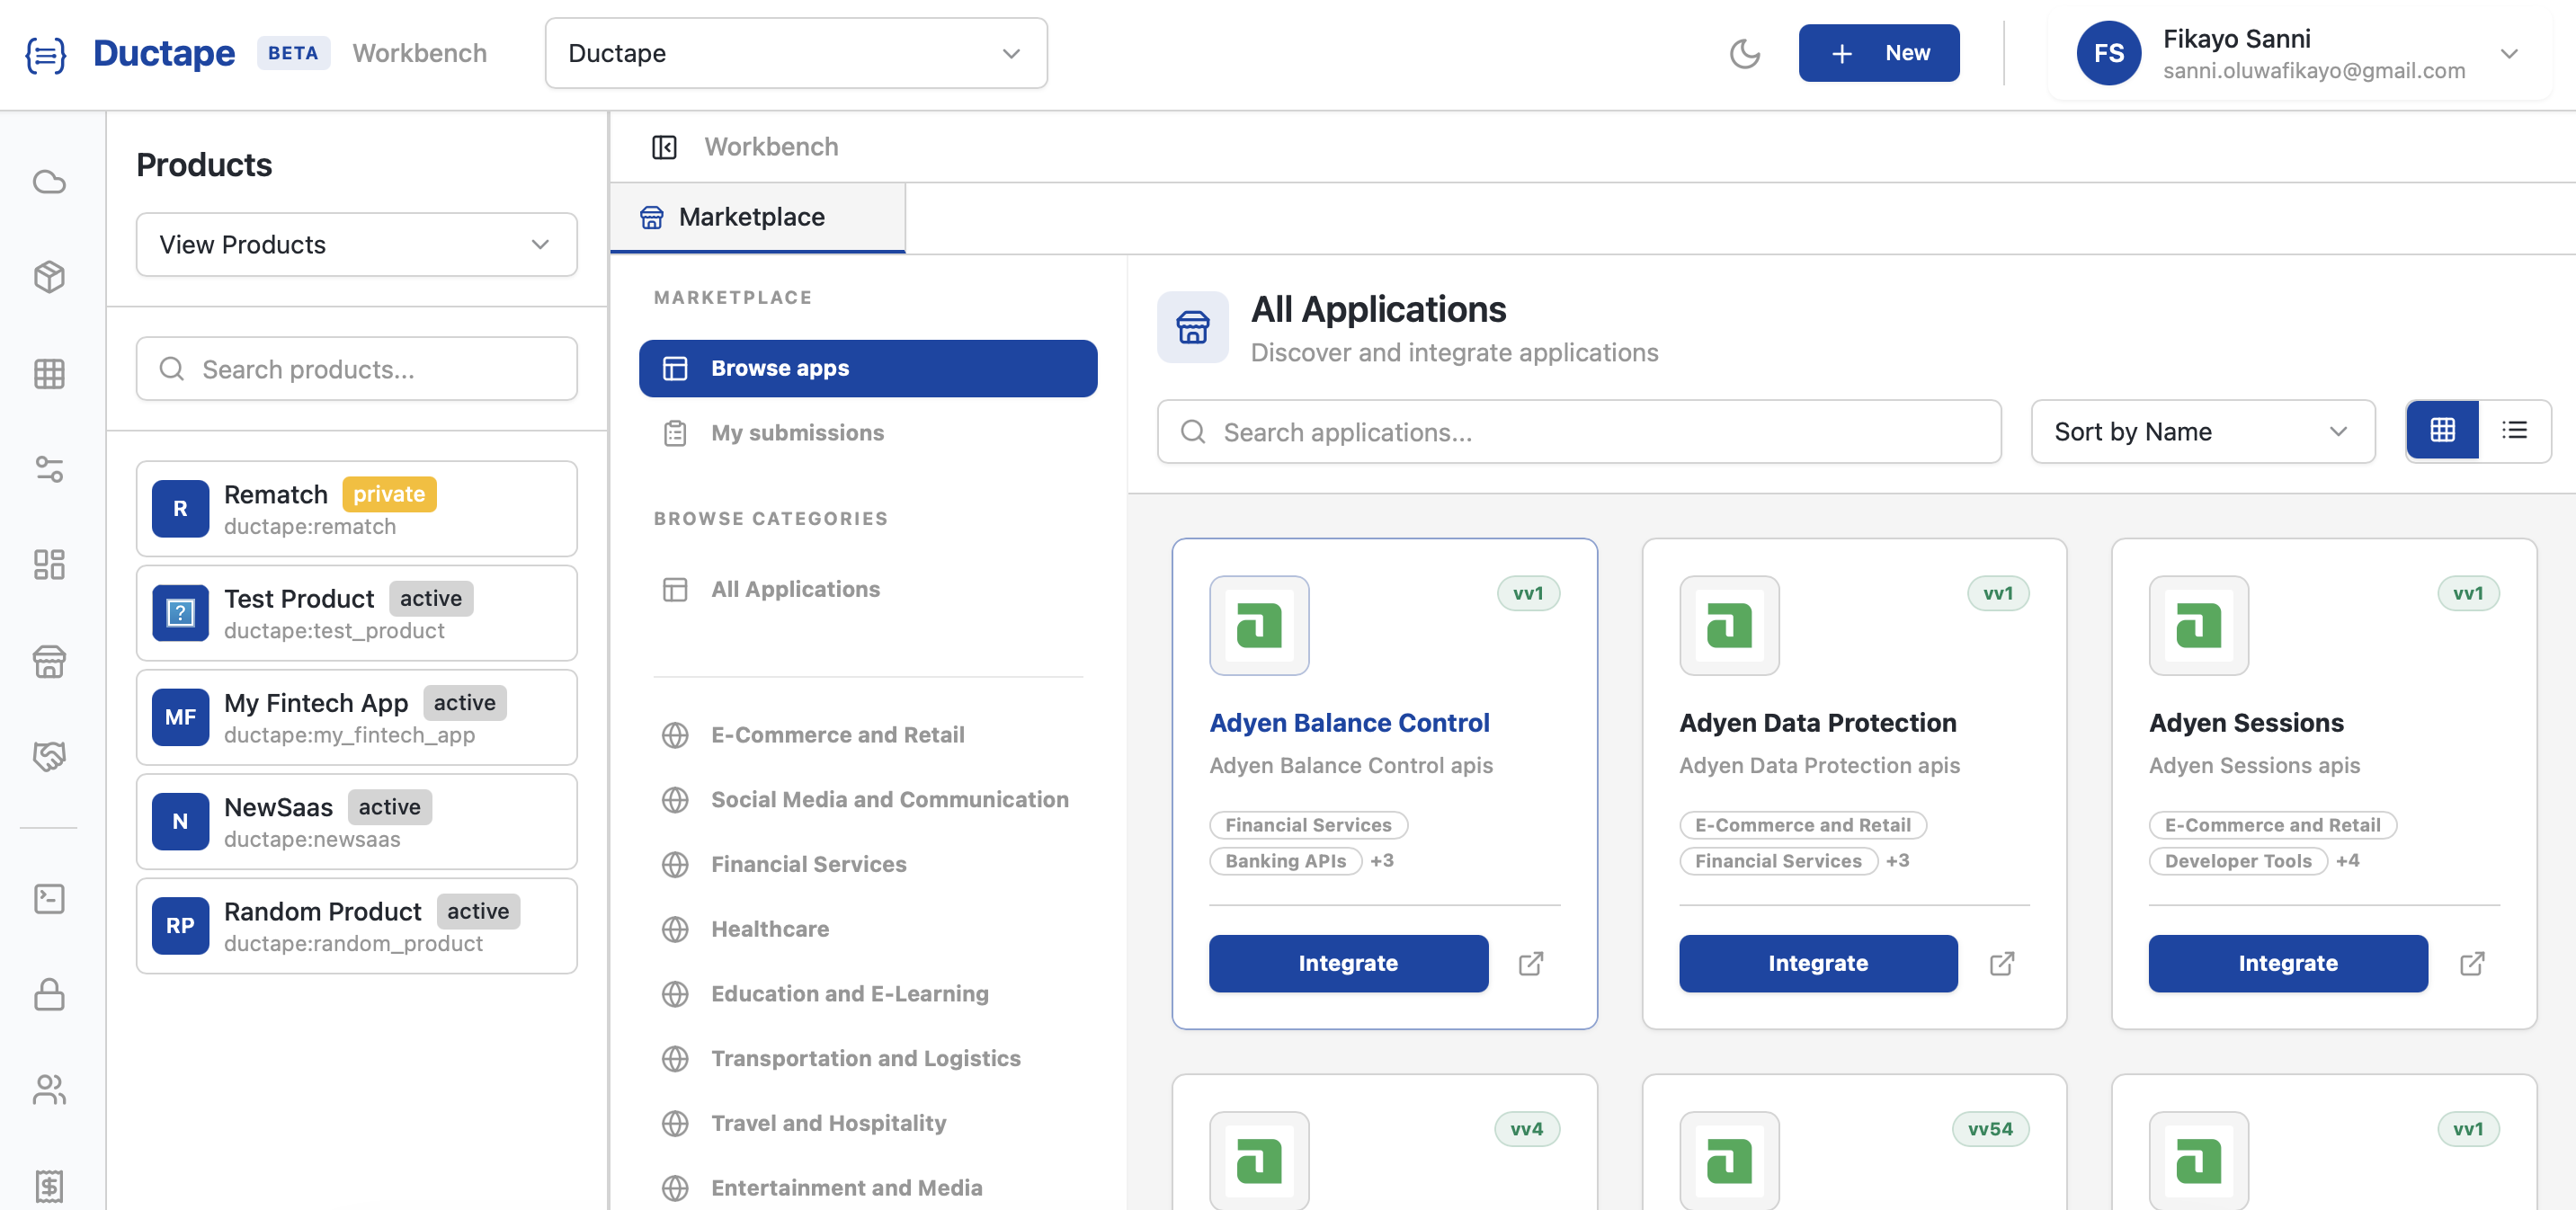Open the sliders settings icon in sidebar

pyautogui.click(x=49, y=469)
